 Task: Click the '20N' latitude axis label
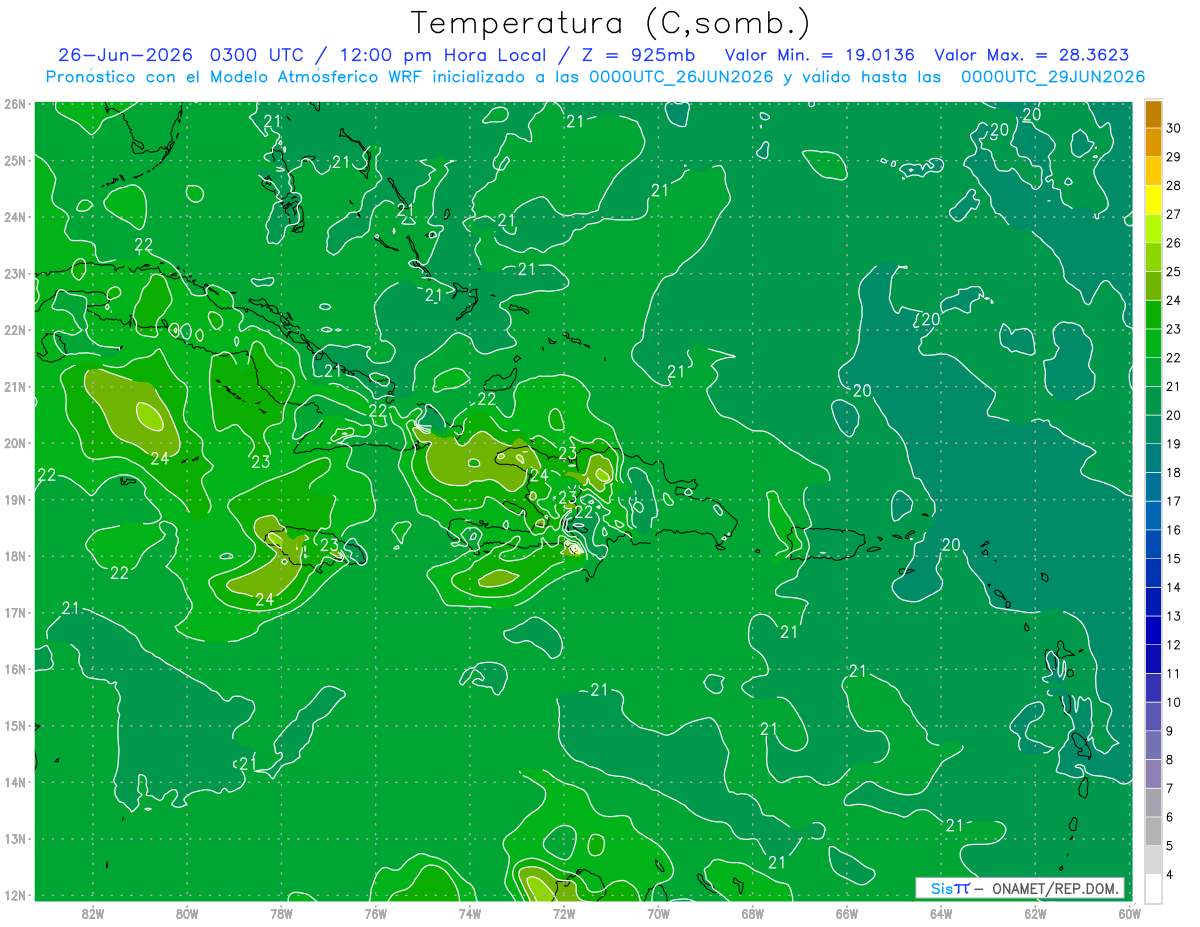pos(15,443)
